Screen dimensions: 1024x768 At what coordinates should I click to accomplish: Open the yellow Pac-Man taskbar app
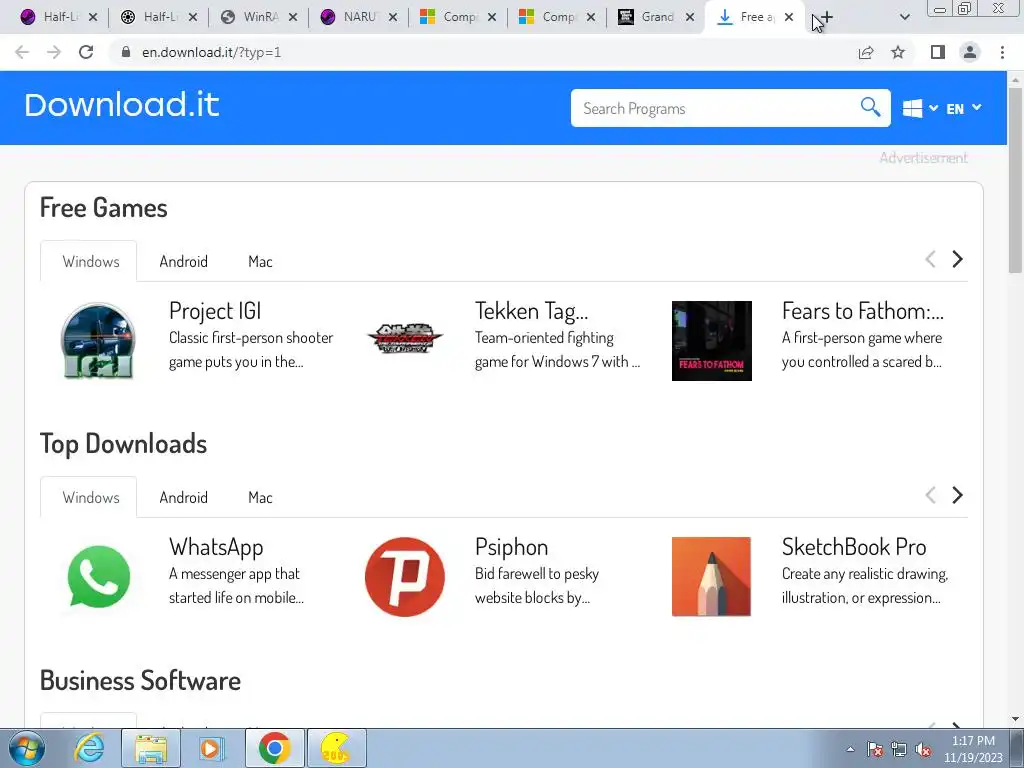pyautogui.click(x=336, y=748)
